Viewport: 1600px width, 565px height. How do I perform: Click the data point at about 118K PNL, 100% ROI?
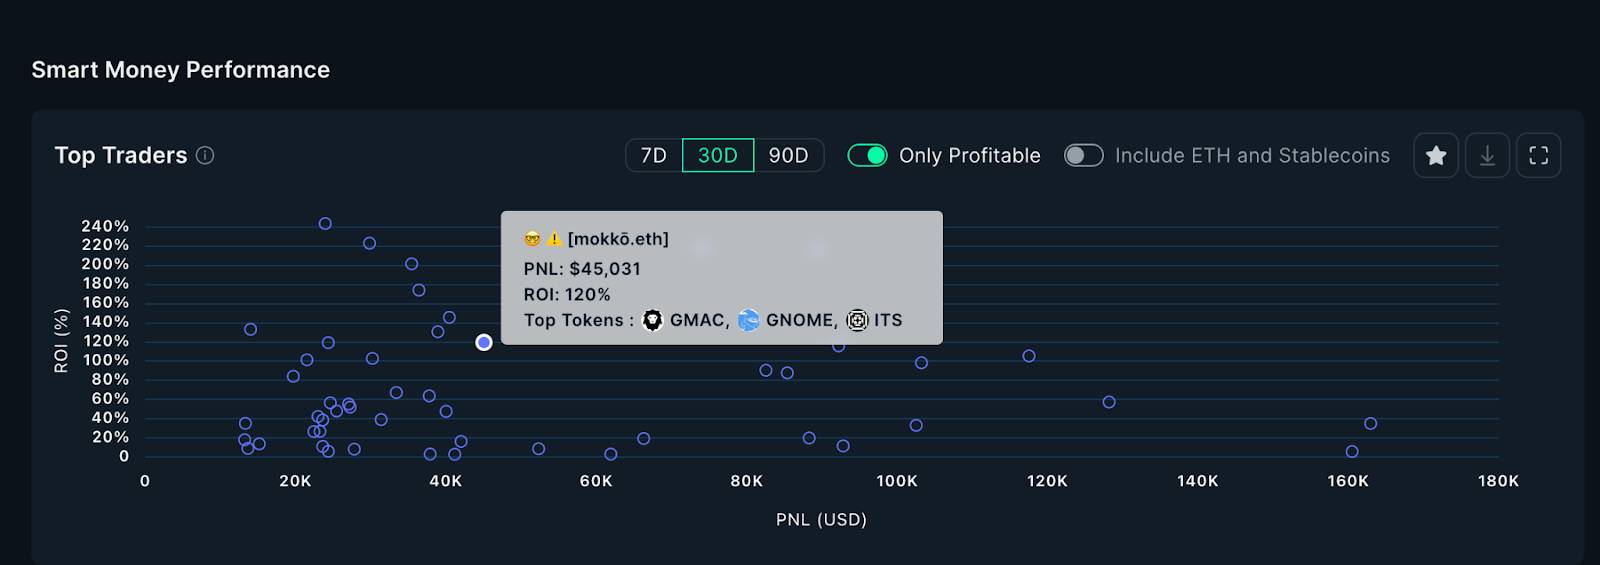1029,356
